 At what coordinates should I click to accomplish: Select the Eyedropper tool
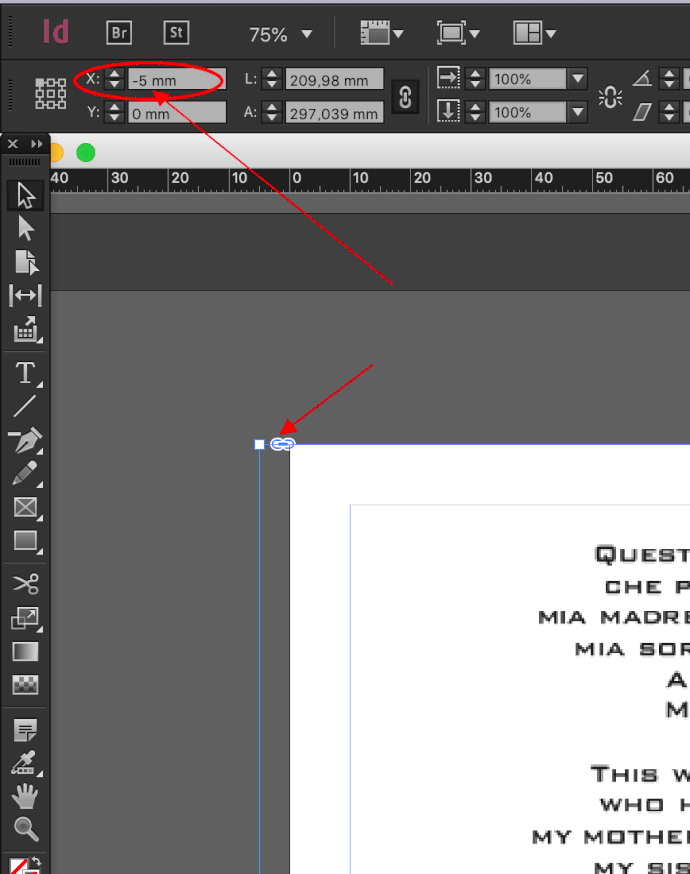click(x=26, y=763)
